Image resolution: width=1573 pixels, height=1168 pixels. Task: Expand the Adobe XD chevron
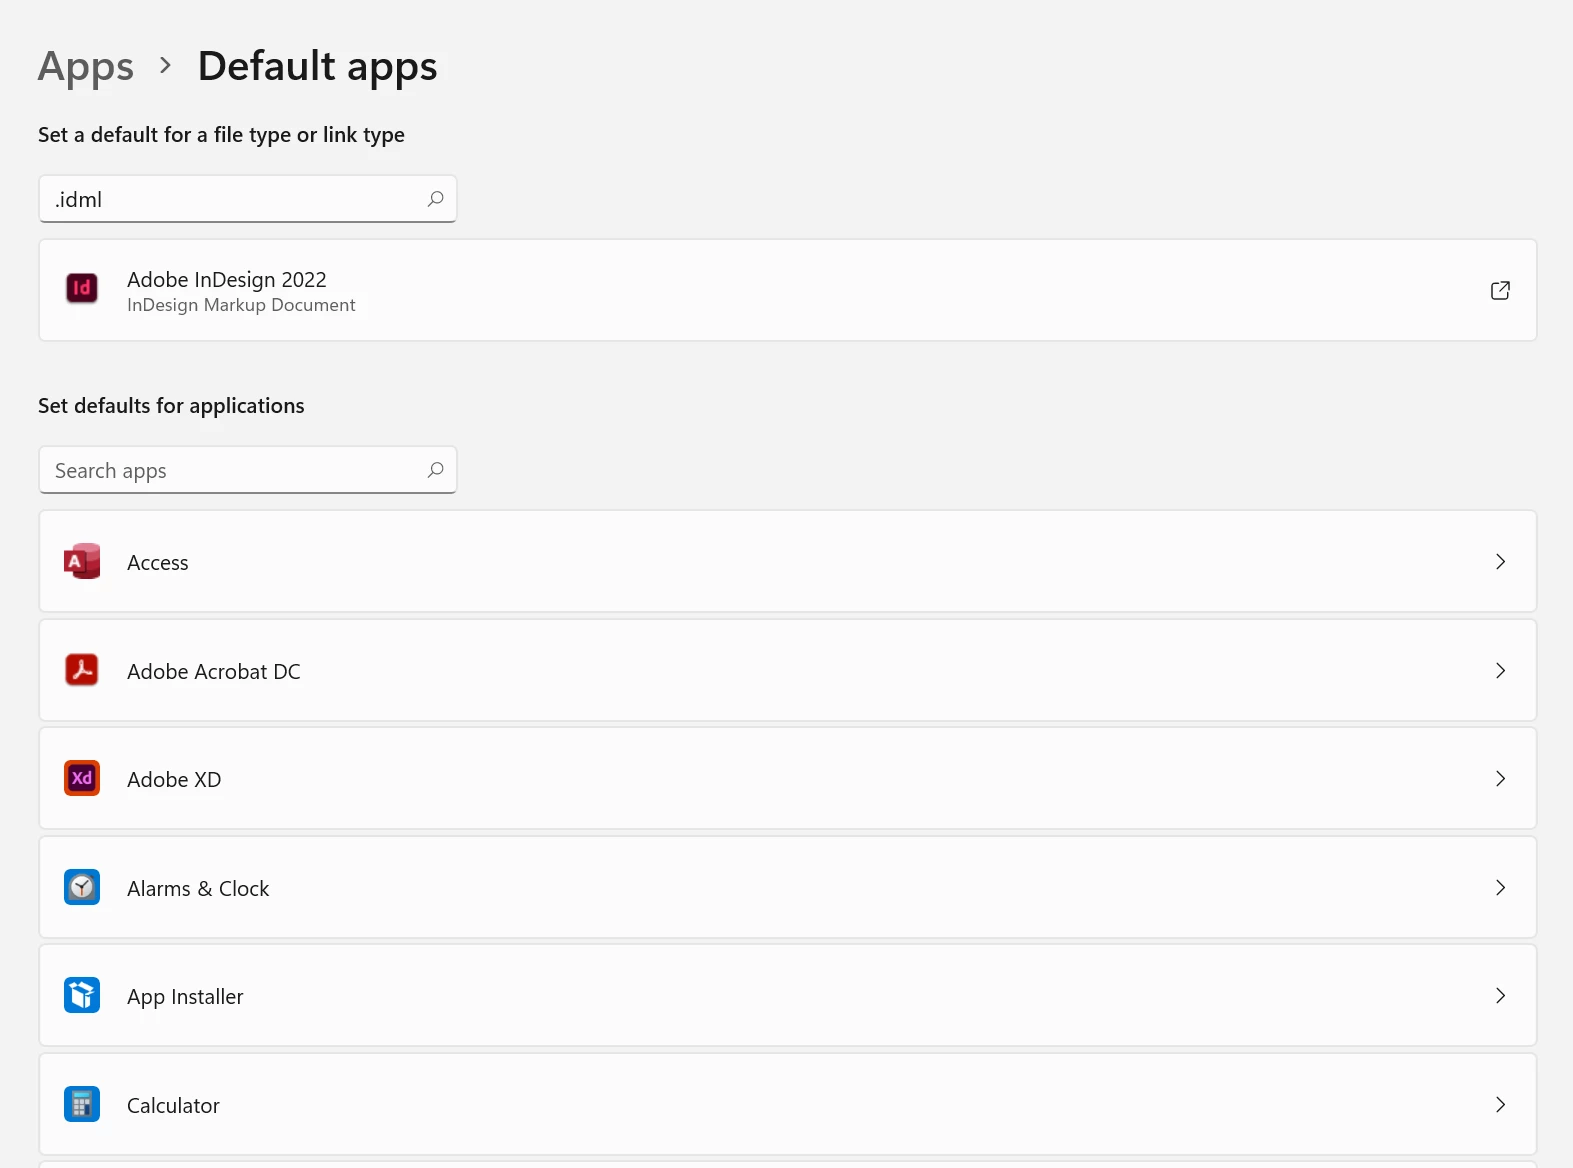point(1500,779)
